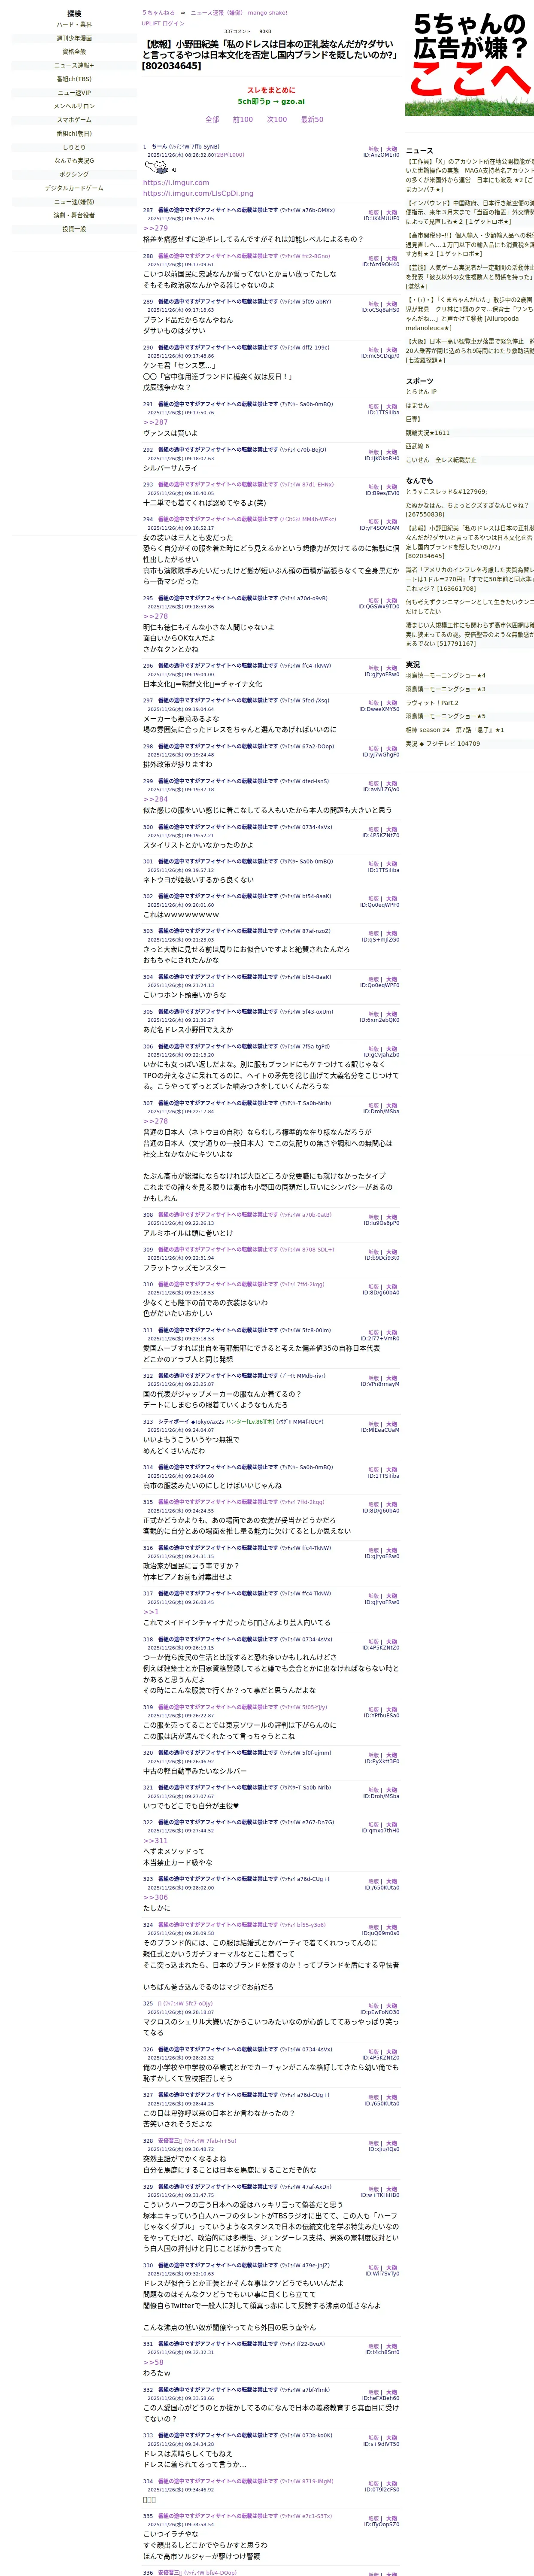Open the 投資一般 board link
The image size is (534, 2576).
tap(74, 228)
